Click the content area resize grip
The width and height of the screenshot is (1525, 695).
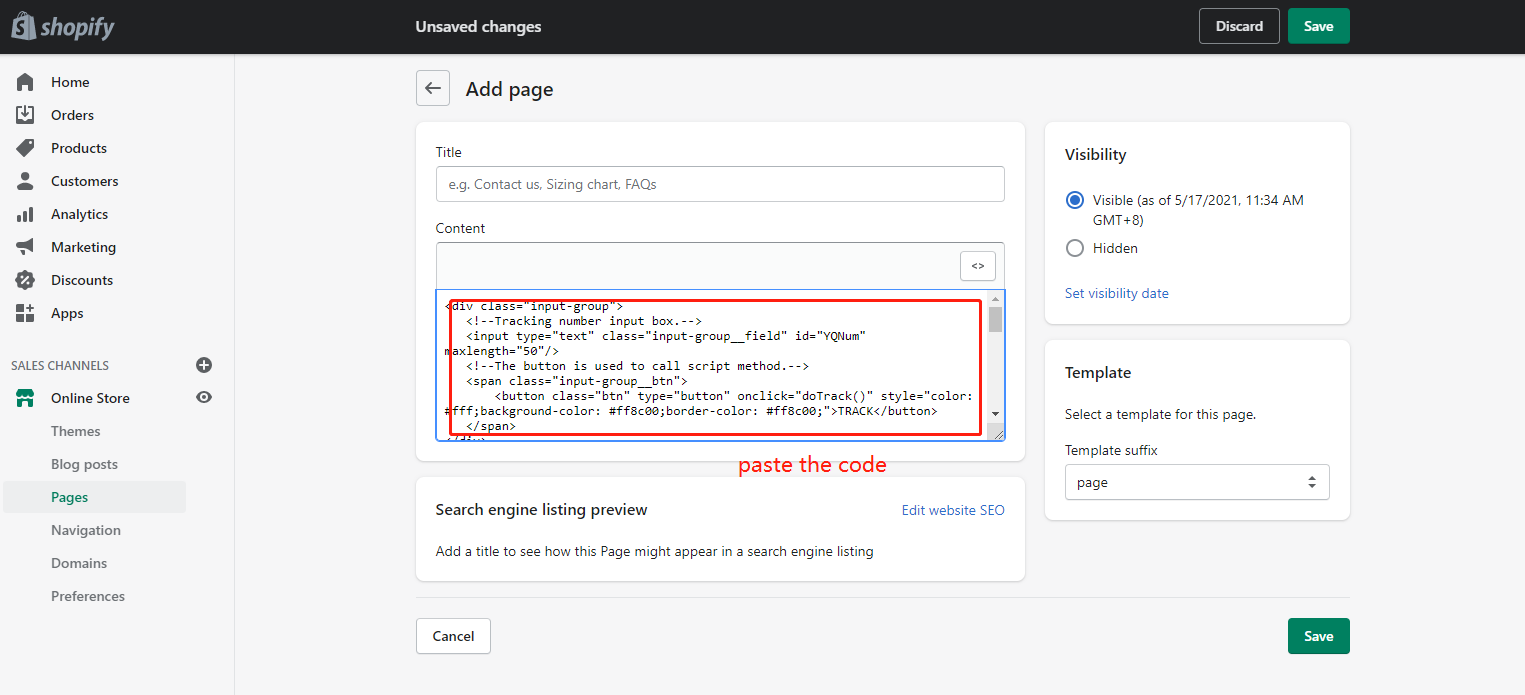point(996,432)
